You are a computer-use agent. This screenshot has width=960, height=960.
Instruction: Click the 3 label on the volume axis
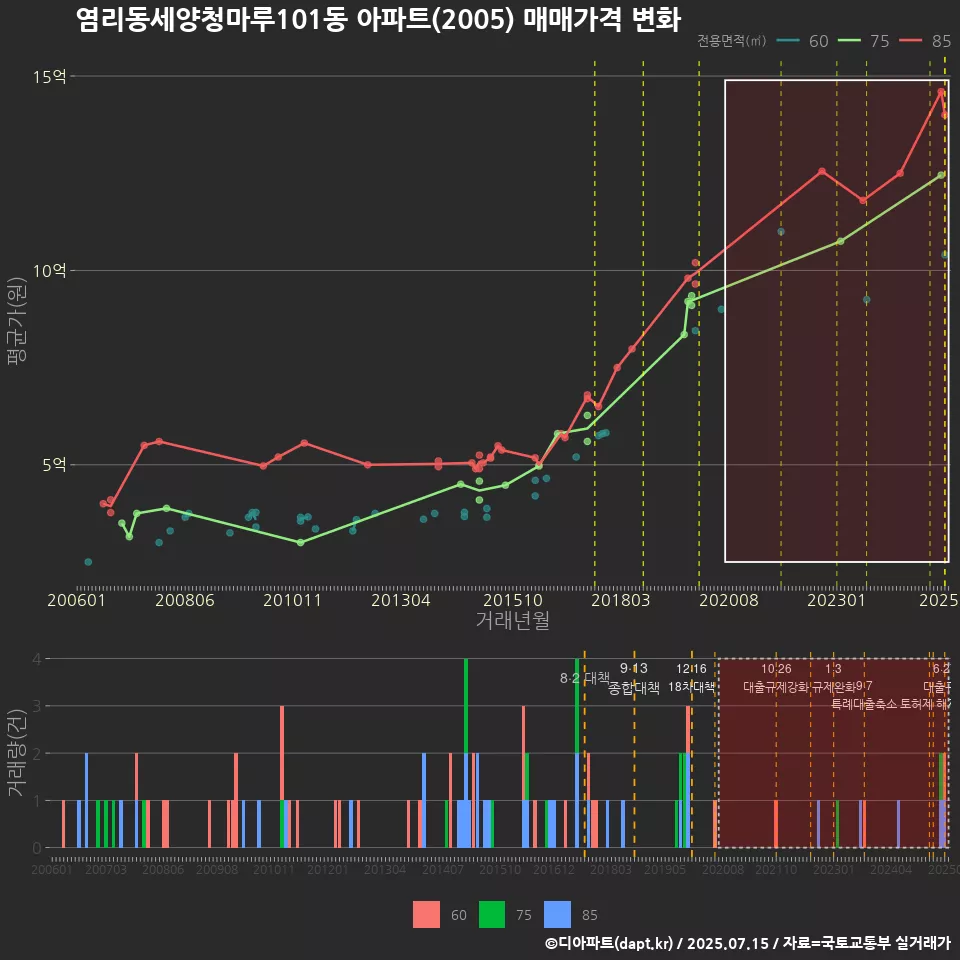tap(37, 706)
